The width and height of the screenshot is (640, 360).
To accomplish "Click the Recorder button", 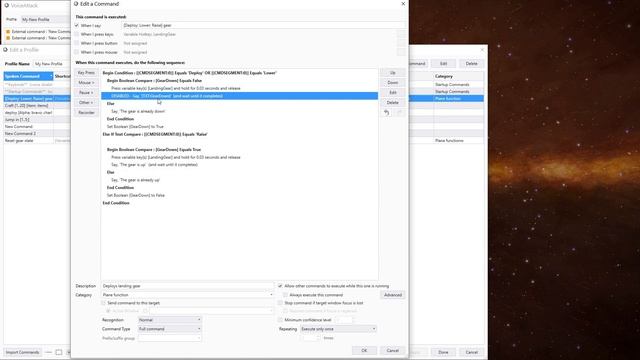I will point(86,113).
